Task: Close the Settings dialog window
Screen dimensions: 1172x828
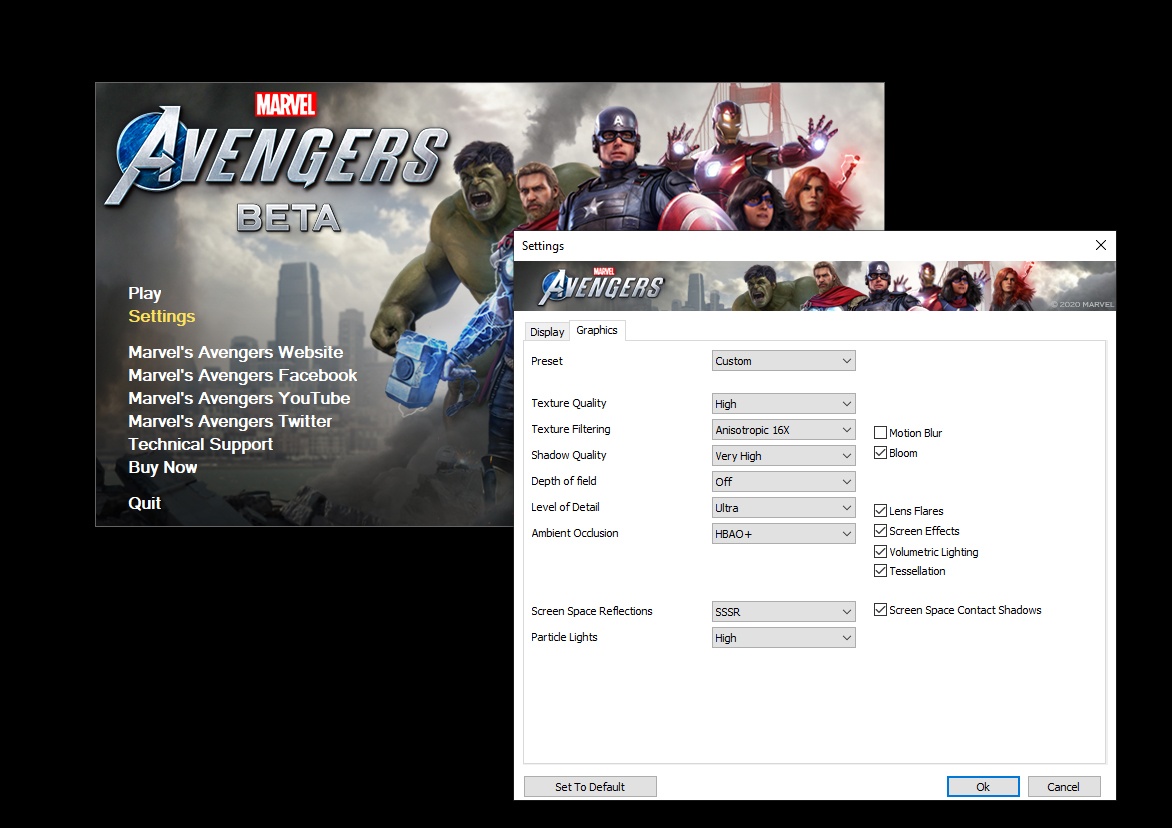Action: click(x=1100, y=245)
